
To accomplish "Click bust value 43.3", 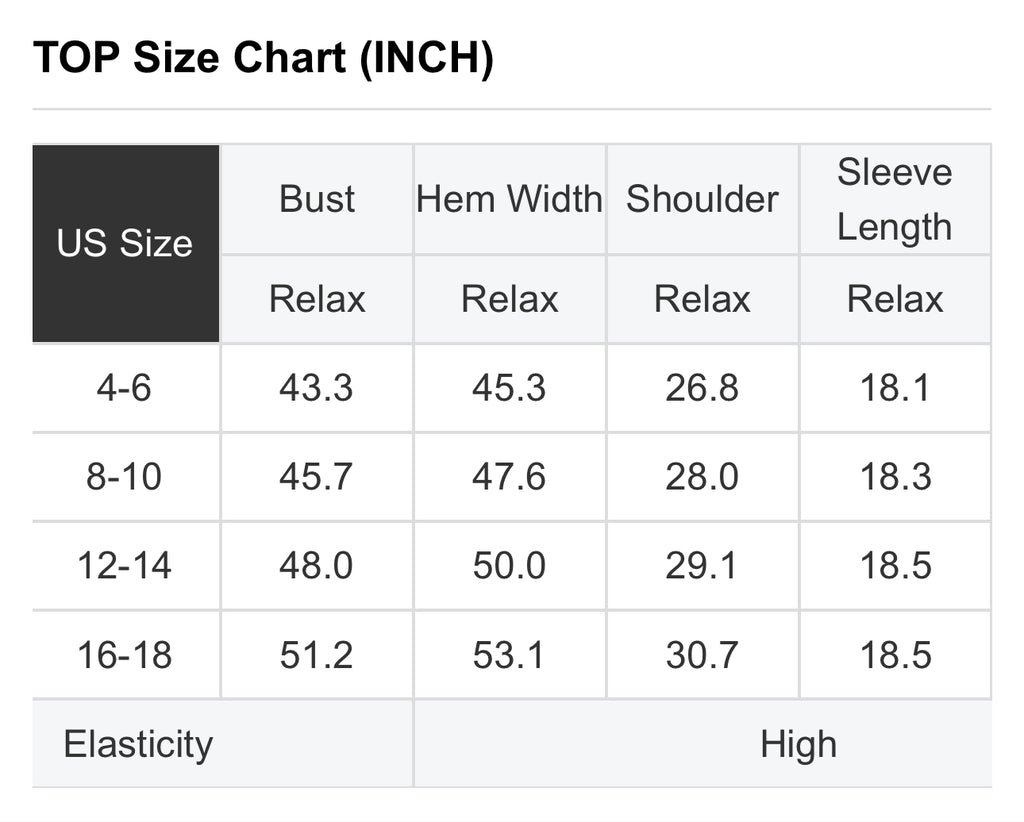I will [316, 388].
